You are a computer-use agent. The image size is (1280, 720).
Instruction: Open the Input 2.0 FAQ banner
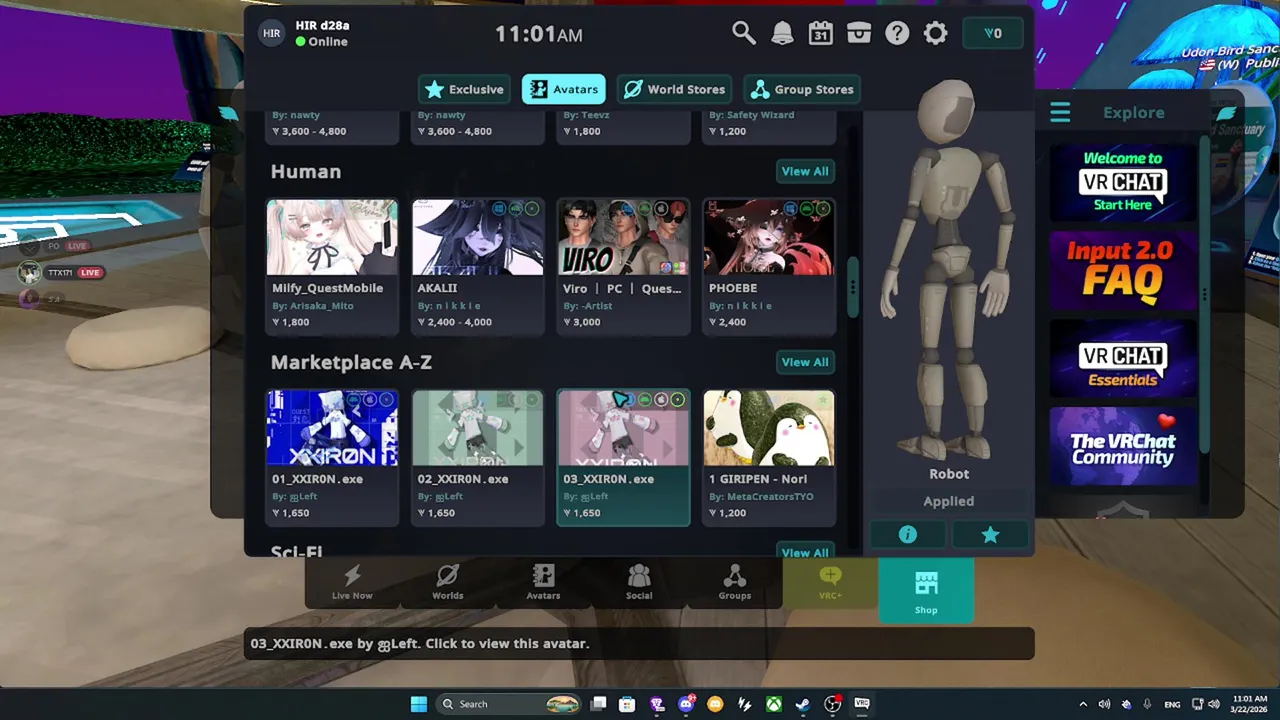coord(1123,270)
